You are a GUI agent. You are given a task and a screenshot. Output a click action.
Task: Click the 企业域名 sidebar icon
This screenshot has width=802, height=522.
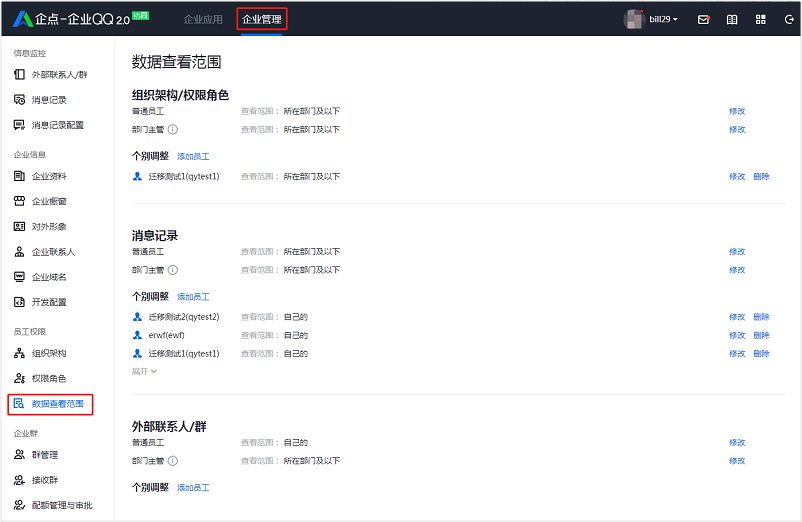(19, 277)
